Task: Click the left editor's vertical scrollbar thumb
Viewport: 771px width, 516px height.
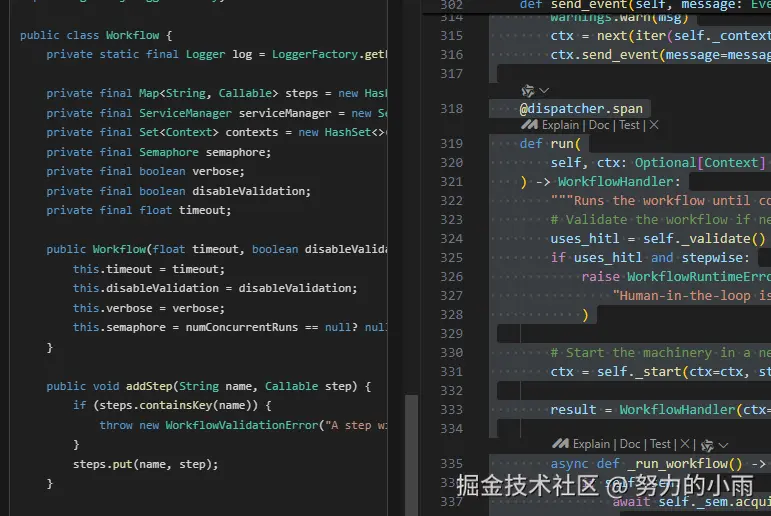Action: (x=412, y=455)
